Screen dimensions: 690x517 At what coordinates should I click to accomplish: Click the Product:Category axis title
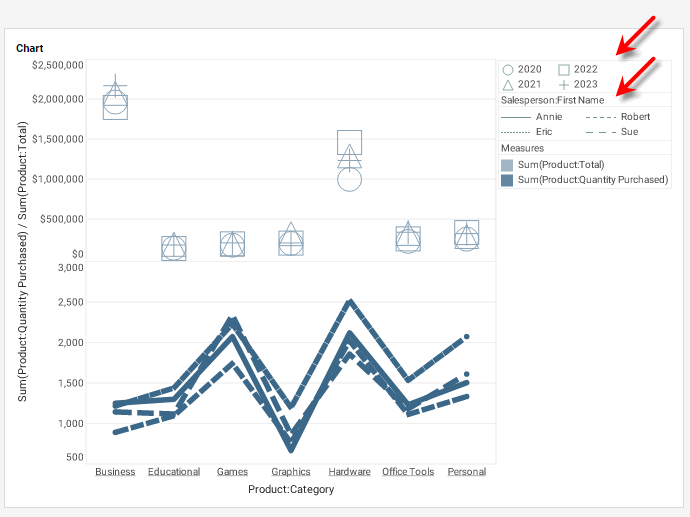291,490
